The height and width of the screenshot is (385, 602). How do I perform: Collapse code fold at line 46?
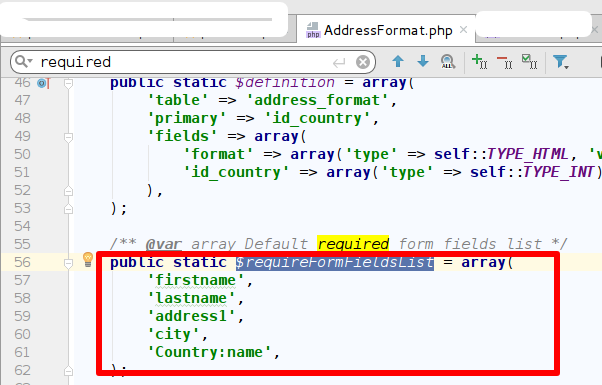68,83
